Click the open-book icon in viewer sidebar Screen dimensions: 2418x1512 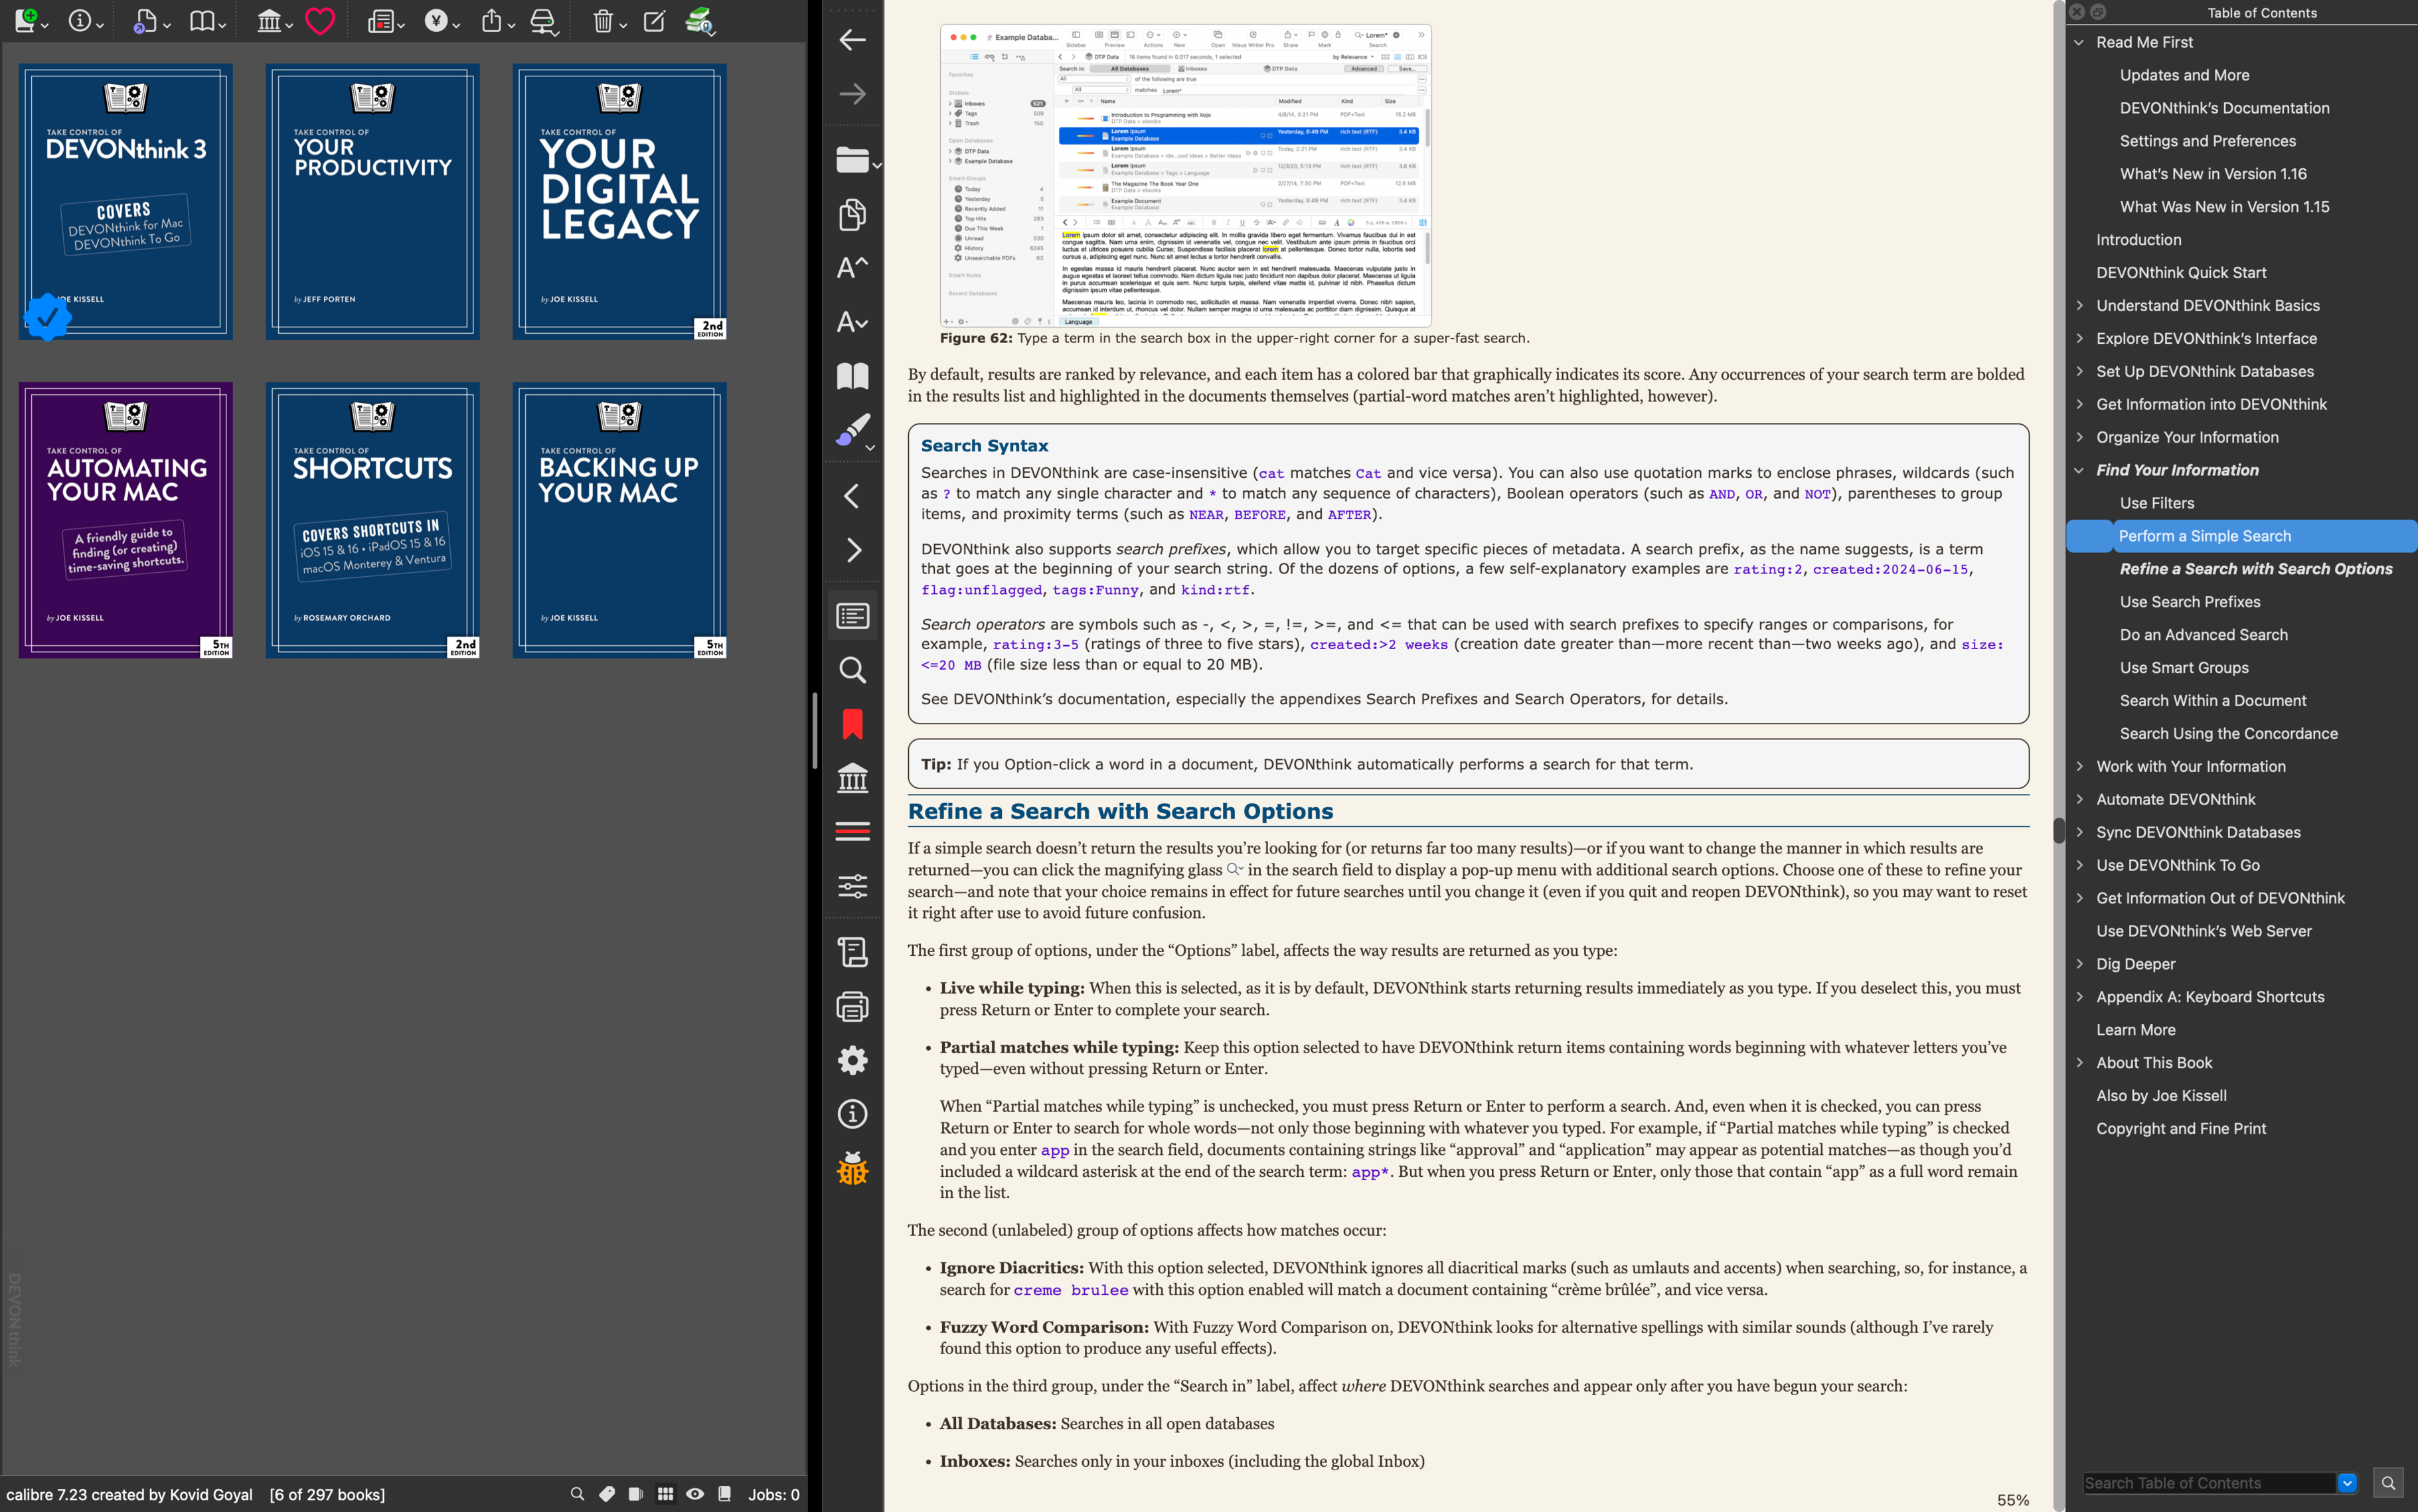852,376
